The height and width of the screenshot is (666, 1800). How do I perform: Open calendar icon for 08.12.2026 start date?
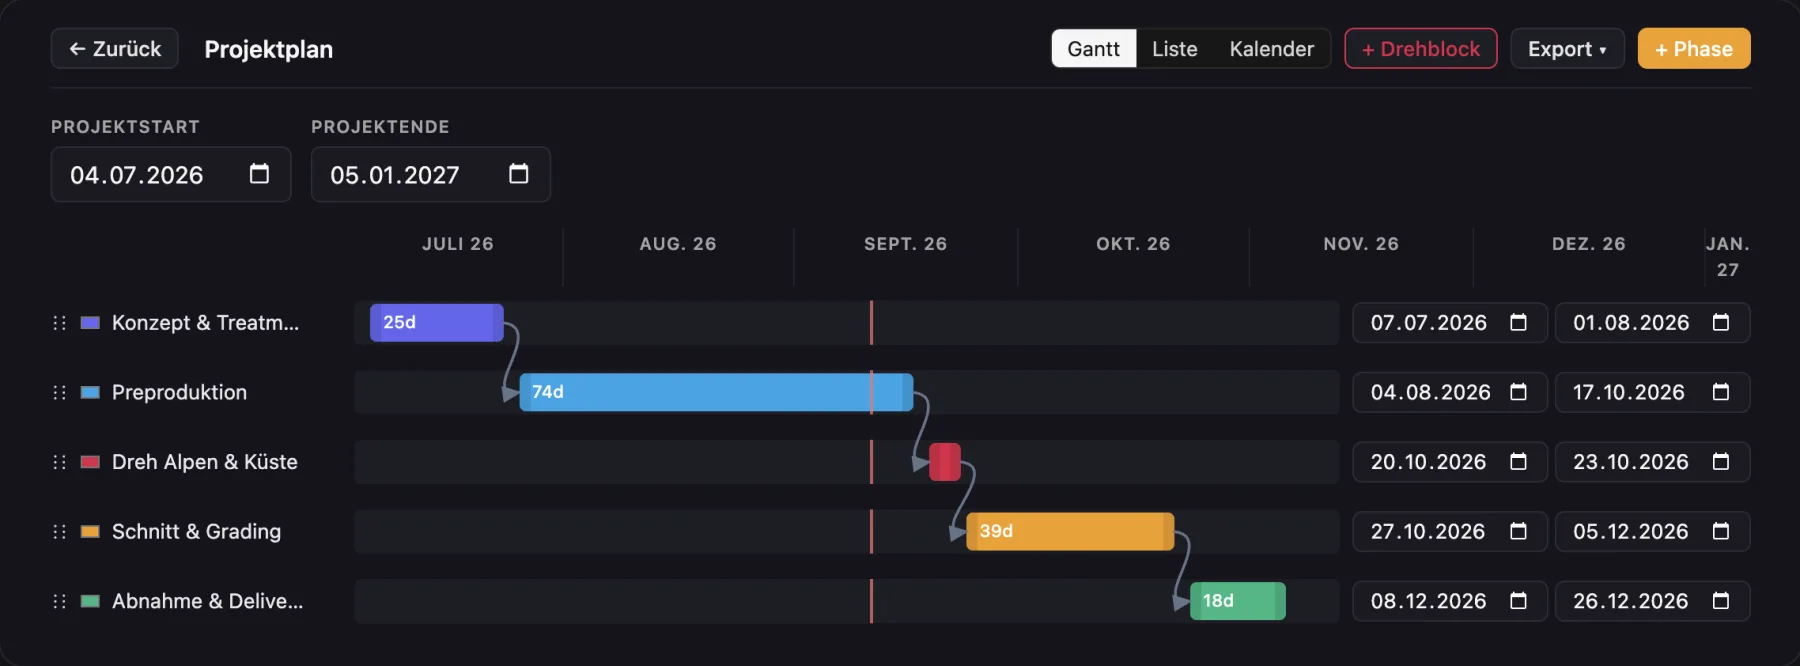coord(1518,600)
